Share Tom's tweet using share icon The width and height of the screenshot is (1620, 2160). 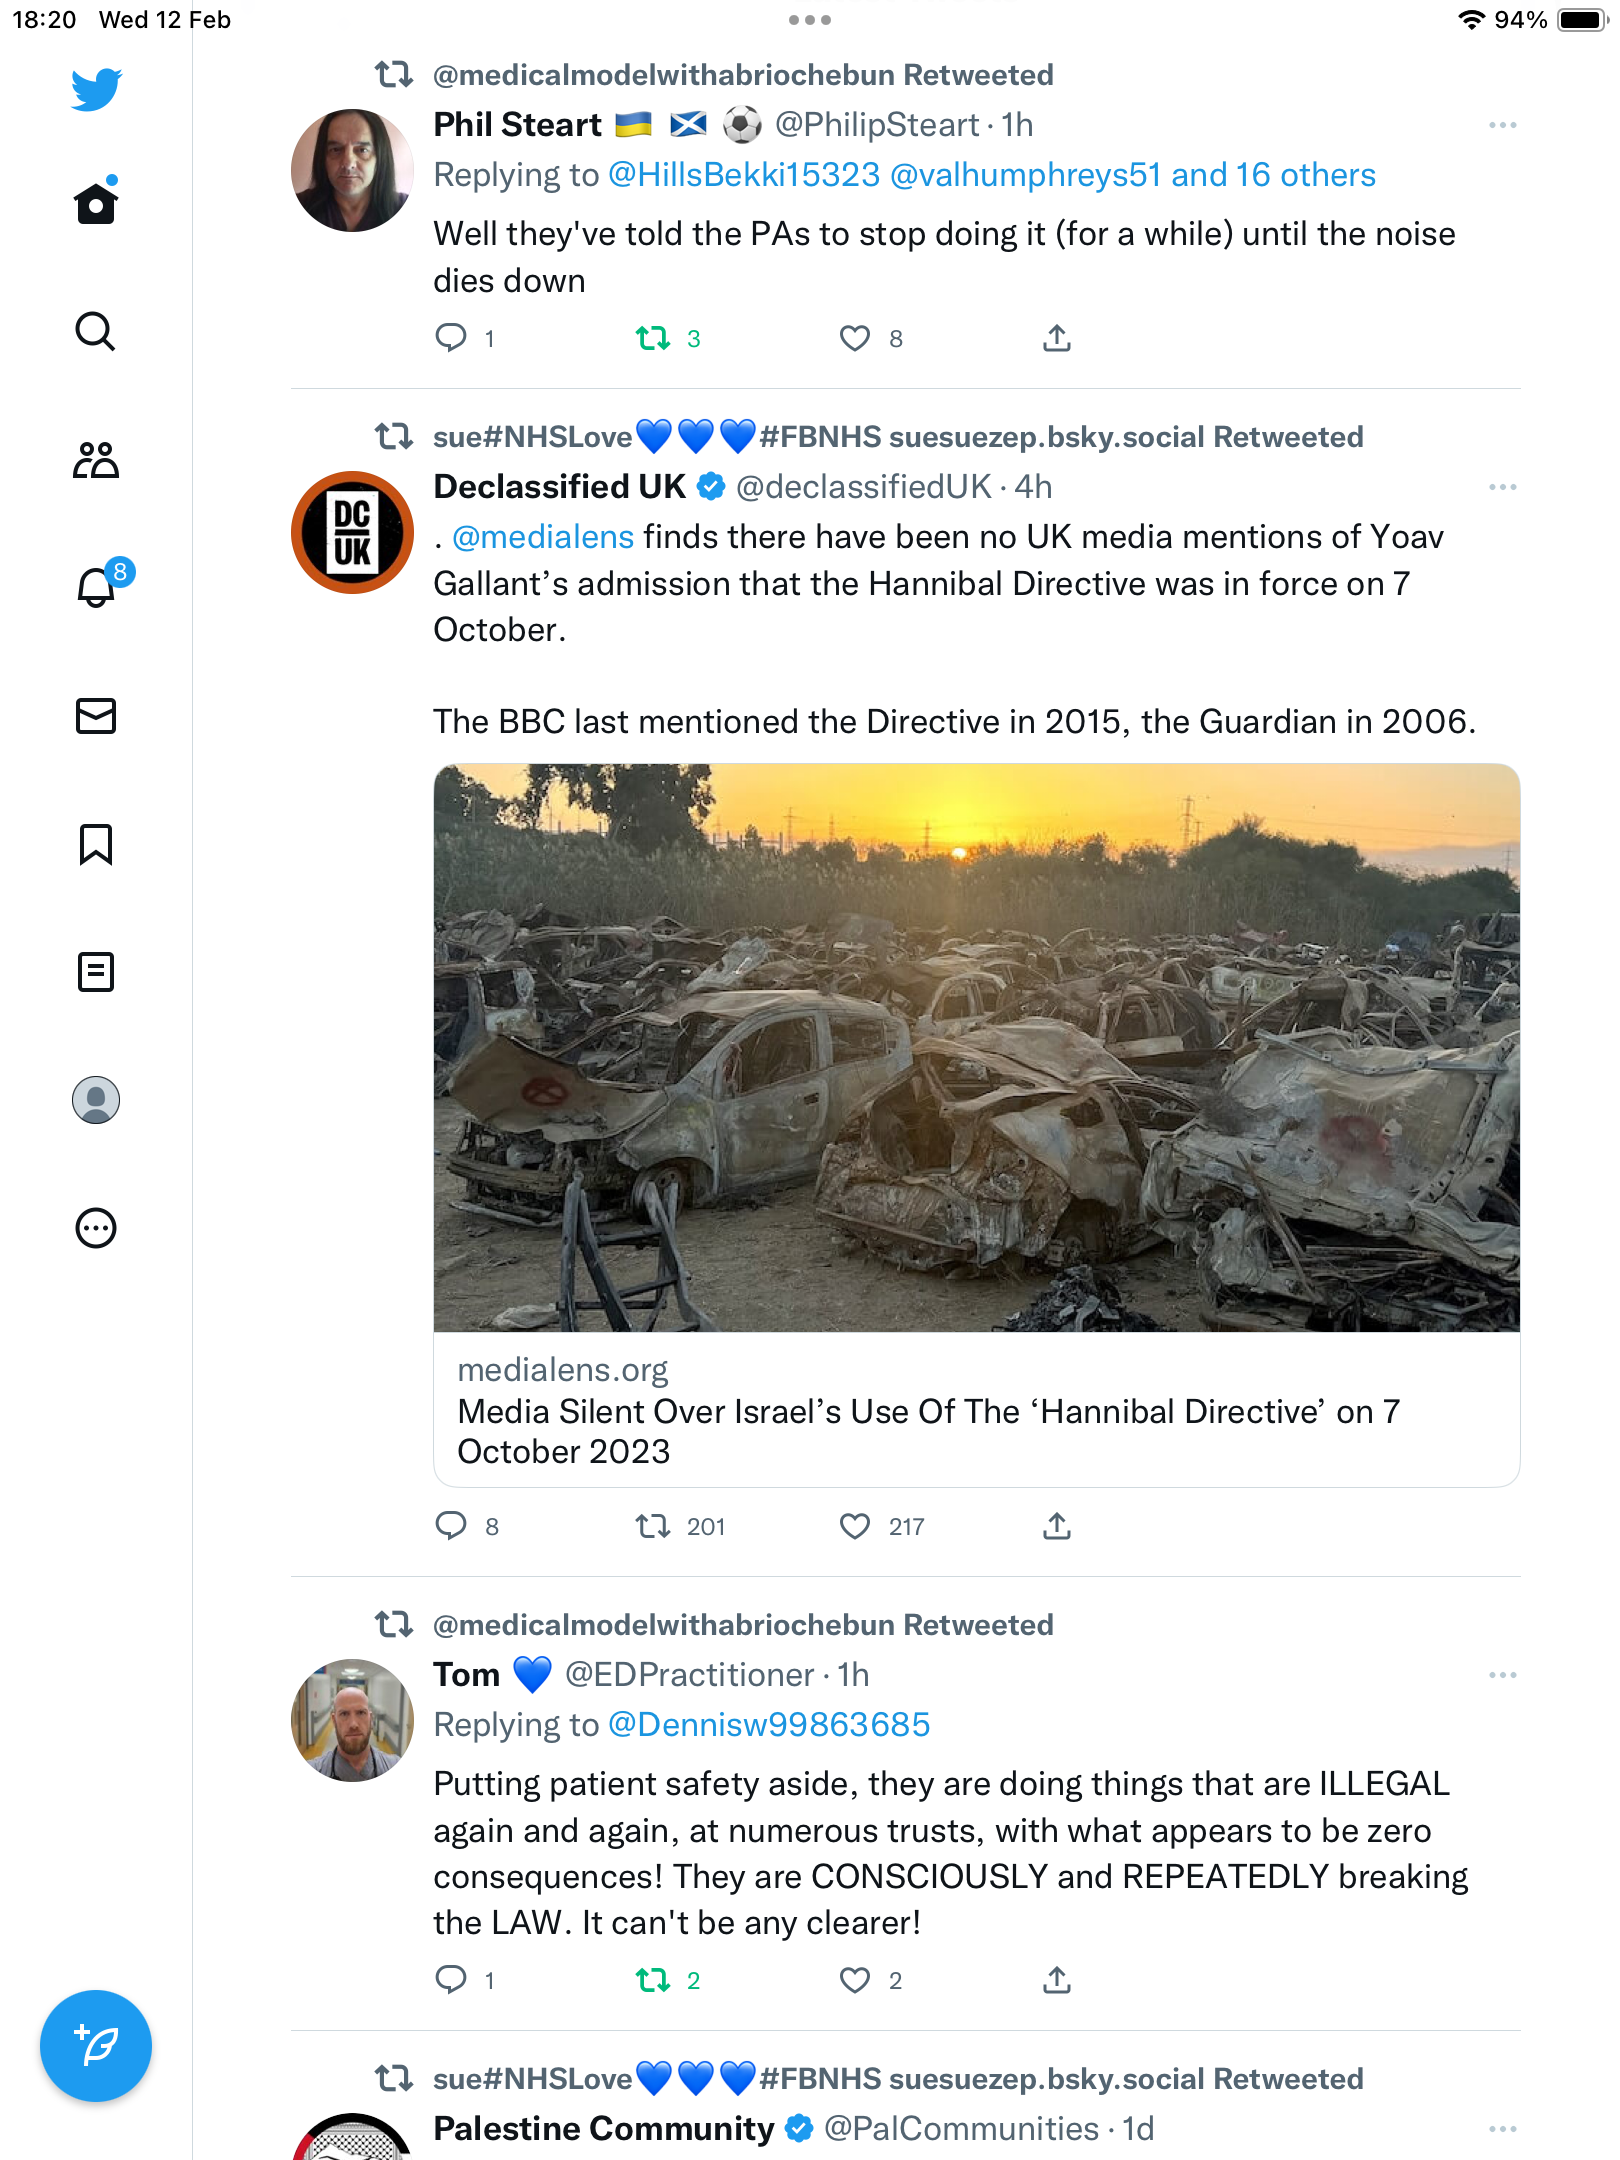pos(1057,1980)
